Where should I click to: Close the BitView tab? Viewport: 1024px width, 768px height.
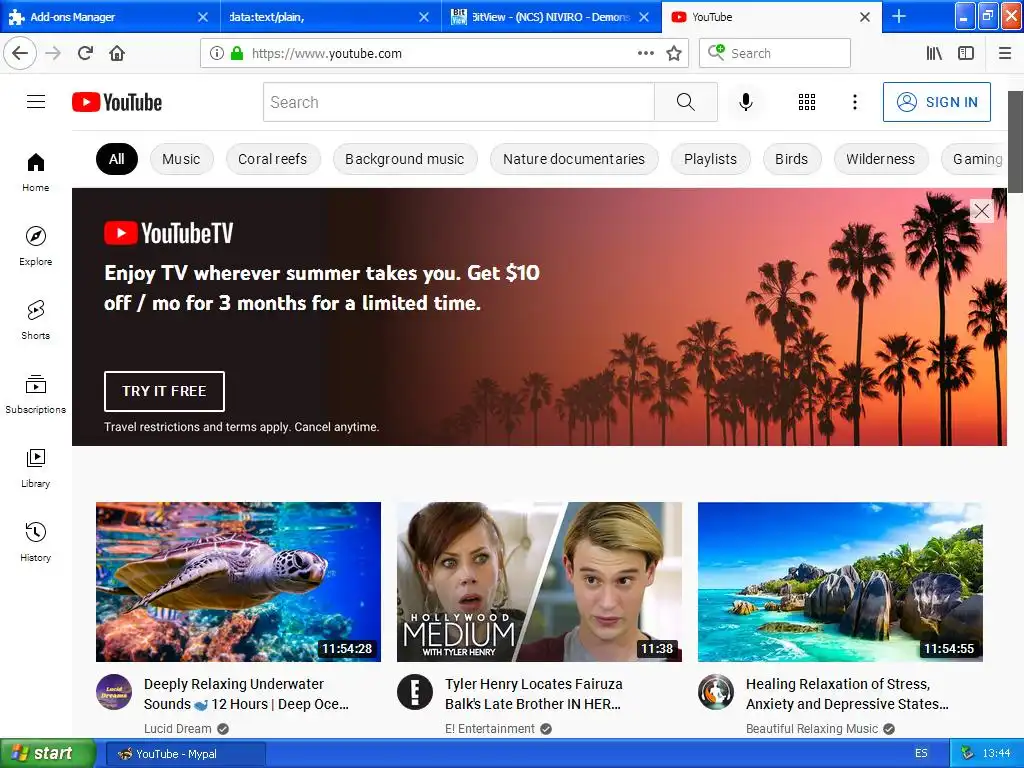645,17
